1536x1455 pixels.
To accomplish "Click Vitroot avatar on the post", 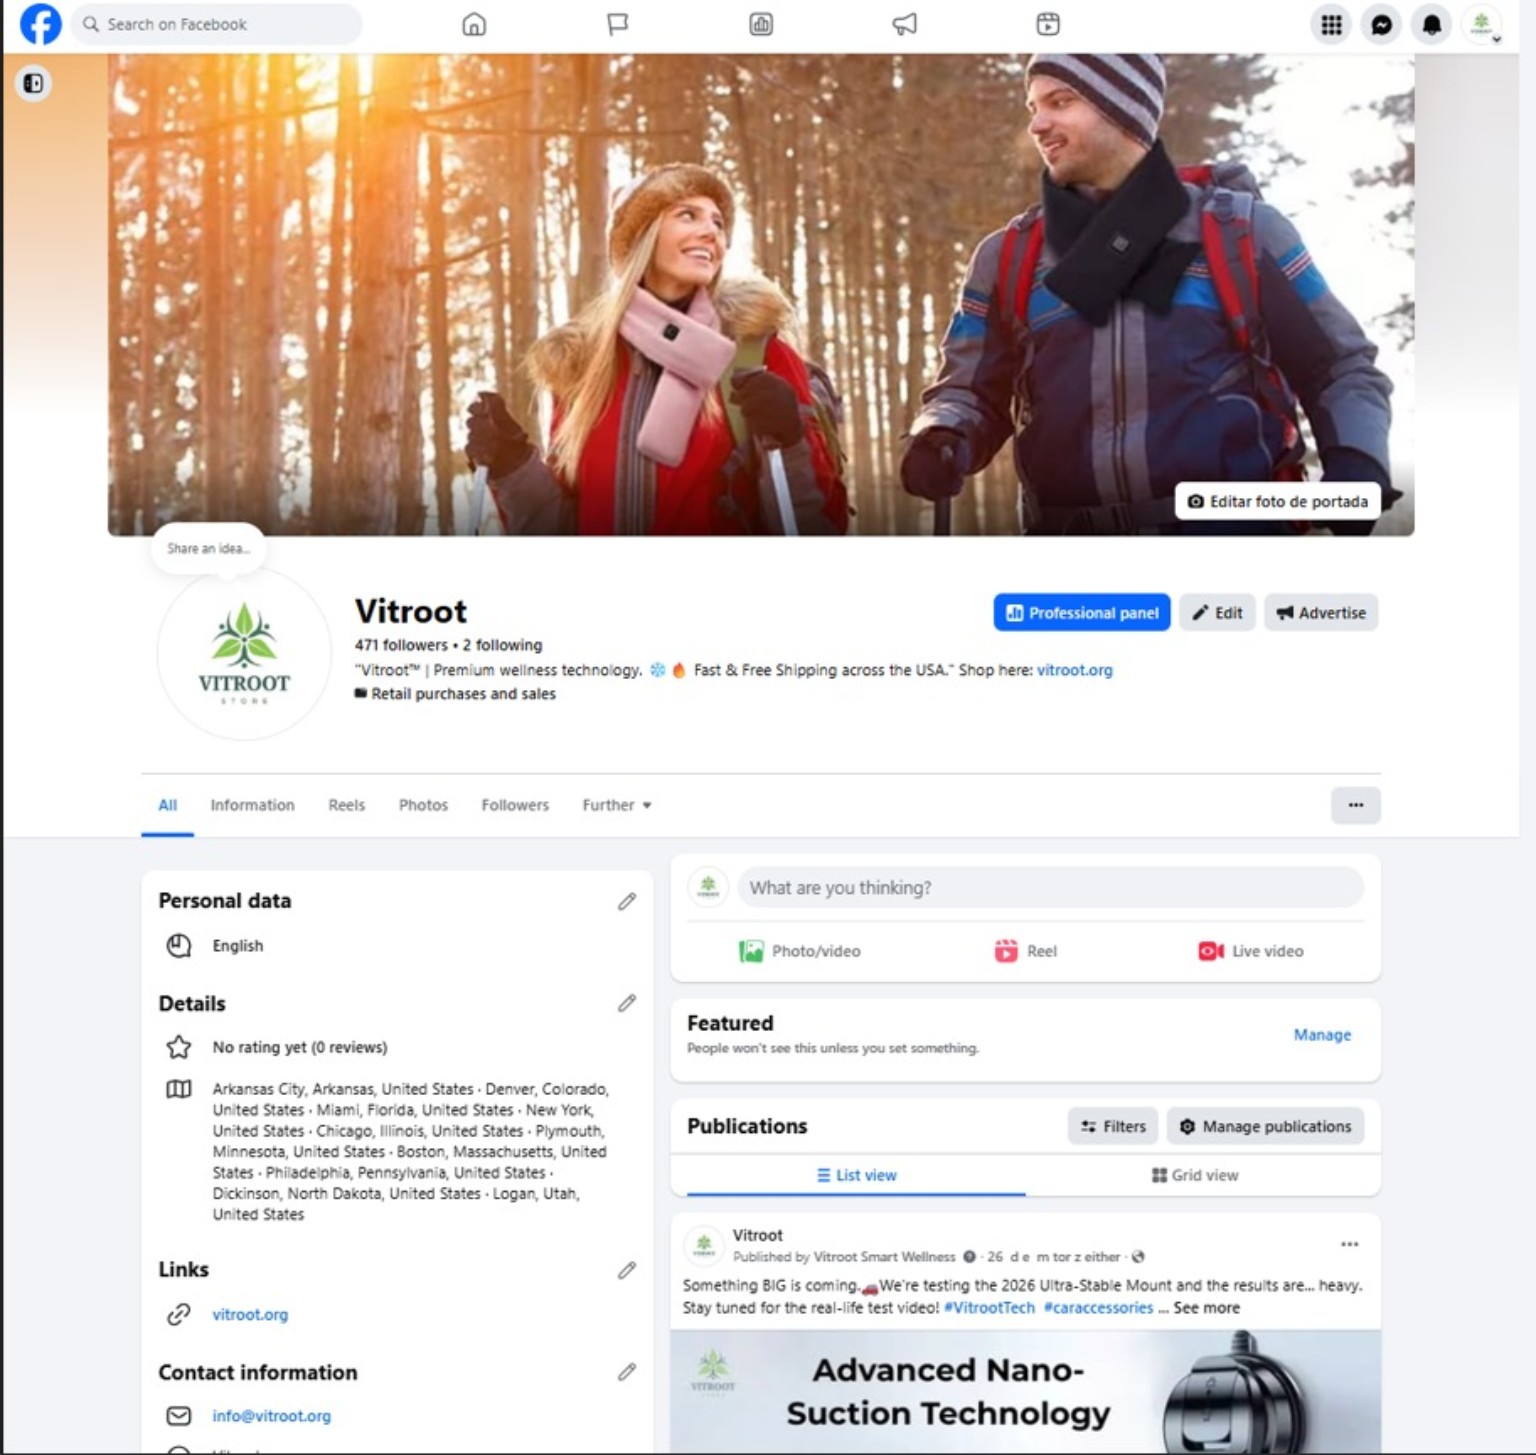I will 704,1246.
